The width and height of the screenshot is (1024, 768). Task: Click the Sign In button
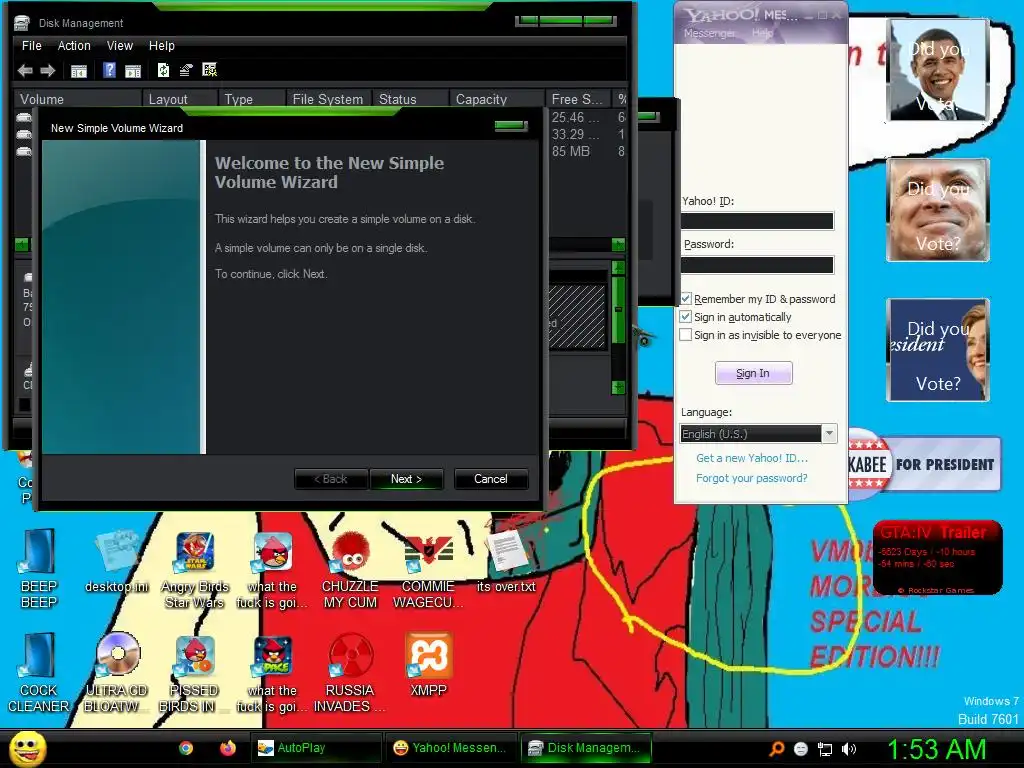pos(754,373)
